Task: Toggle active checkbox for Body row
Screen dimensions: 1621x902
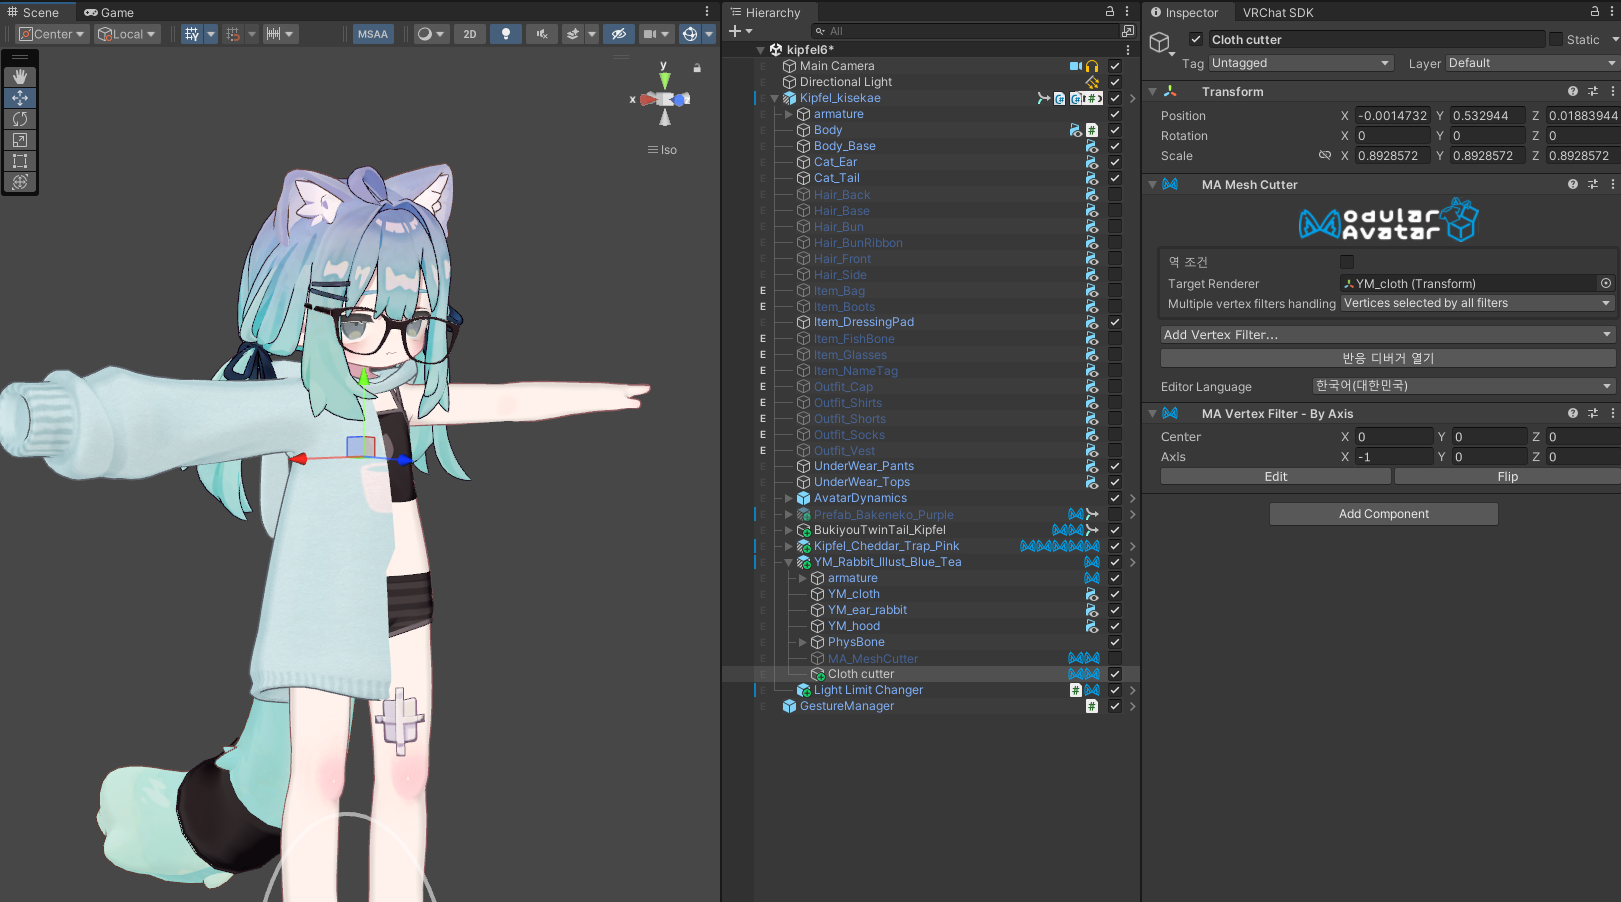Action: point(1115,130)
